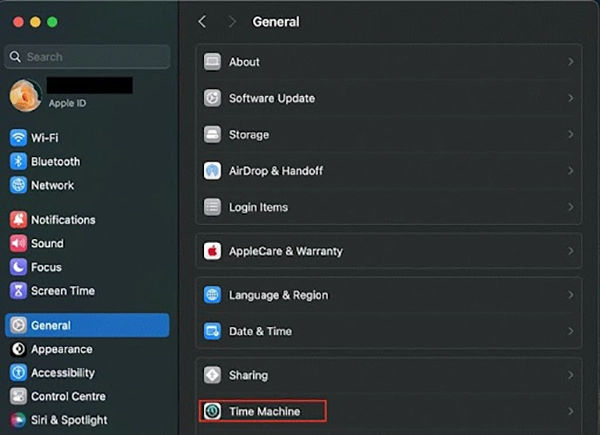The width and height of the screenshot is (600, 435).
Task: Click the Login Items chevron
Action: (571, 207)
